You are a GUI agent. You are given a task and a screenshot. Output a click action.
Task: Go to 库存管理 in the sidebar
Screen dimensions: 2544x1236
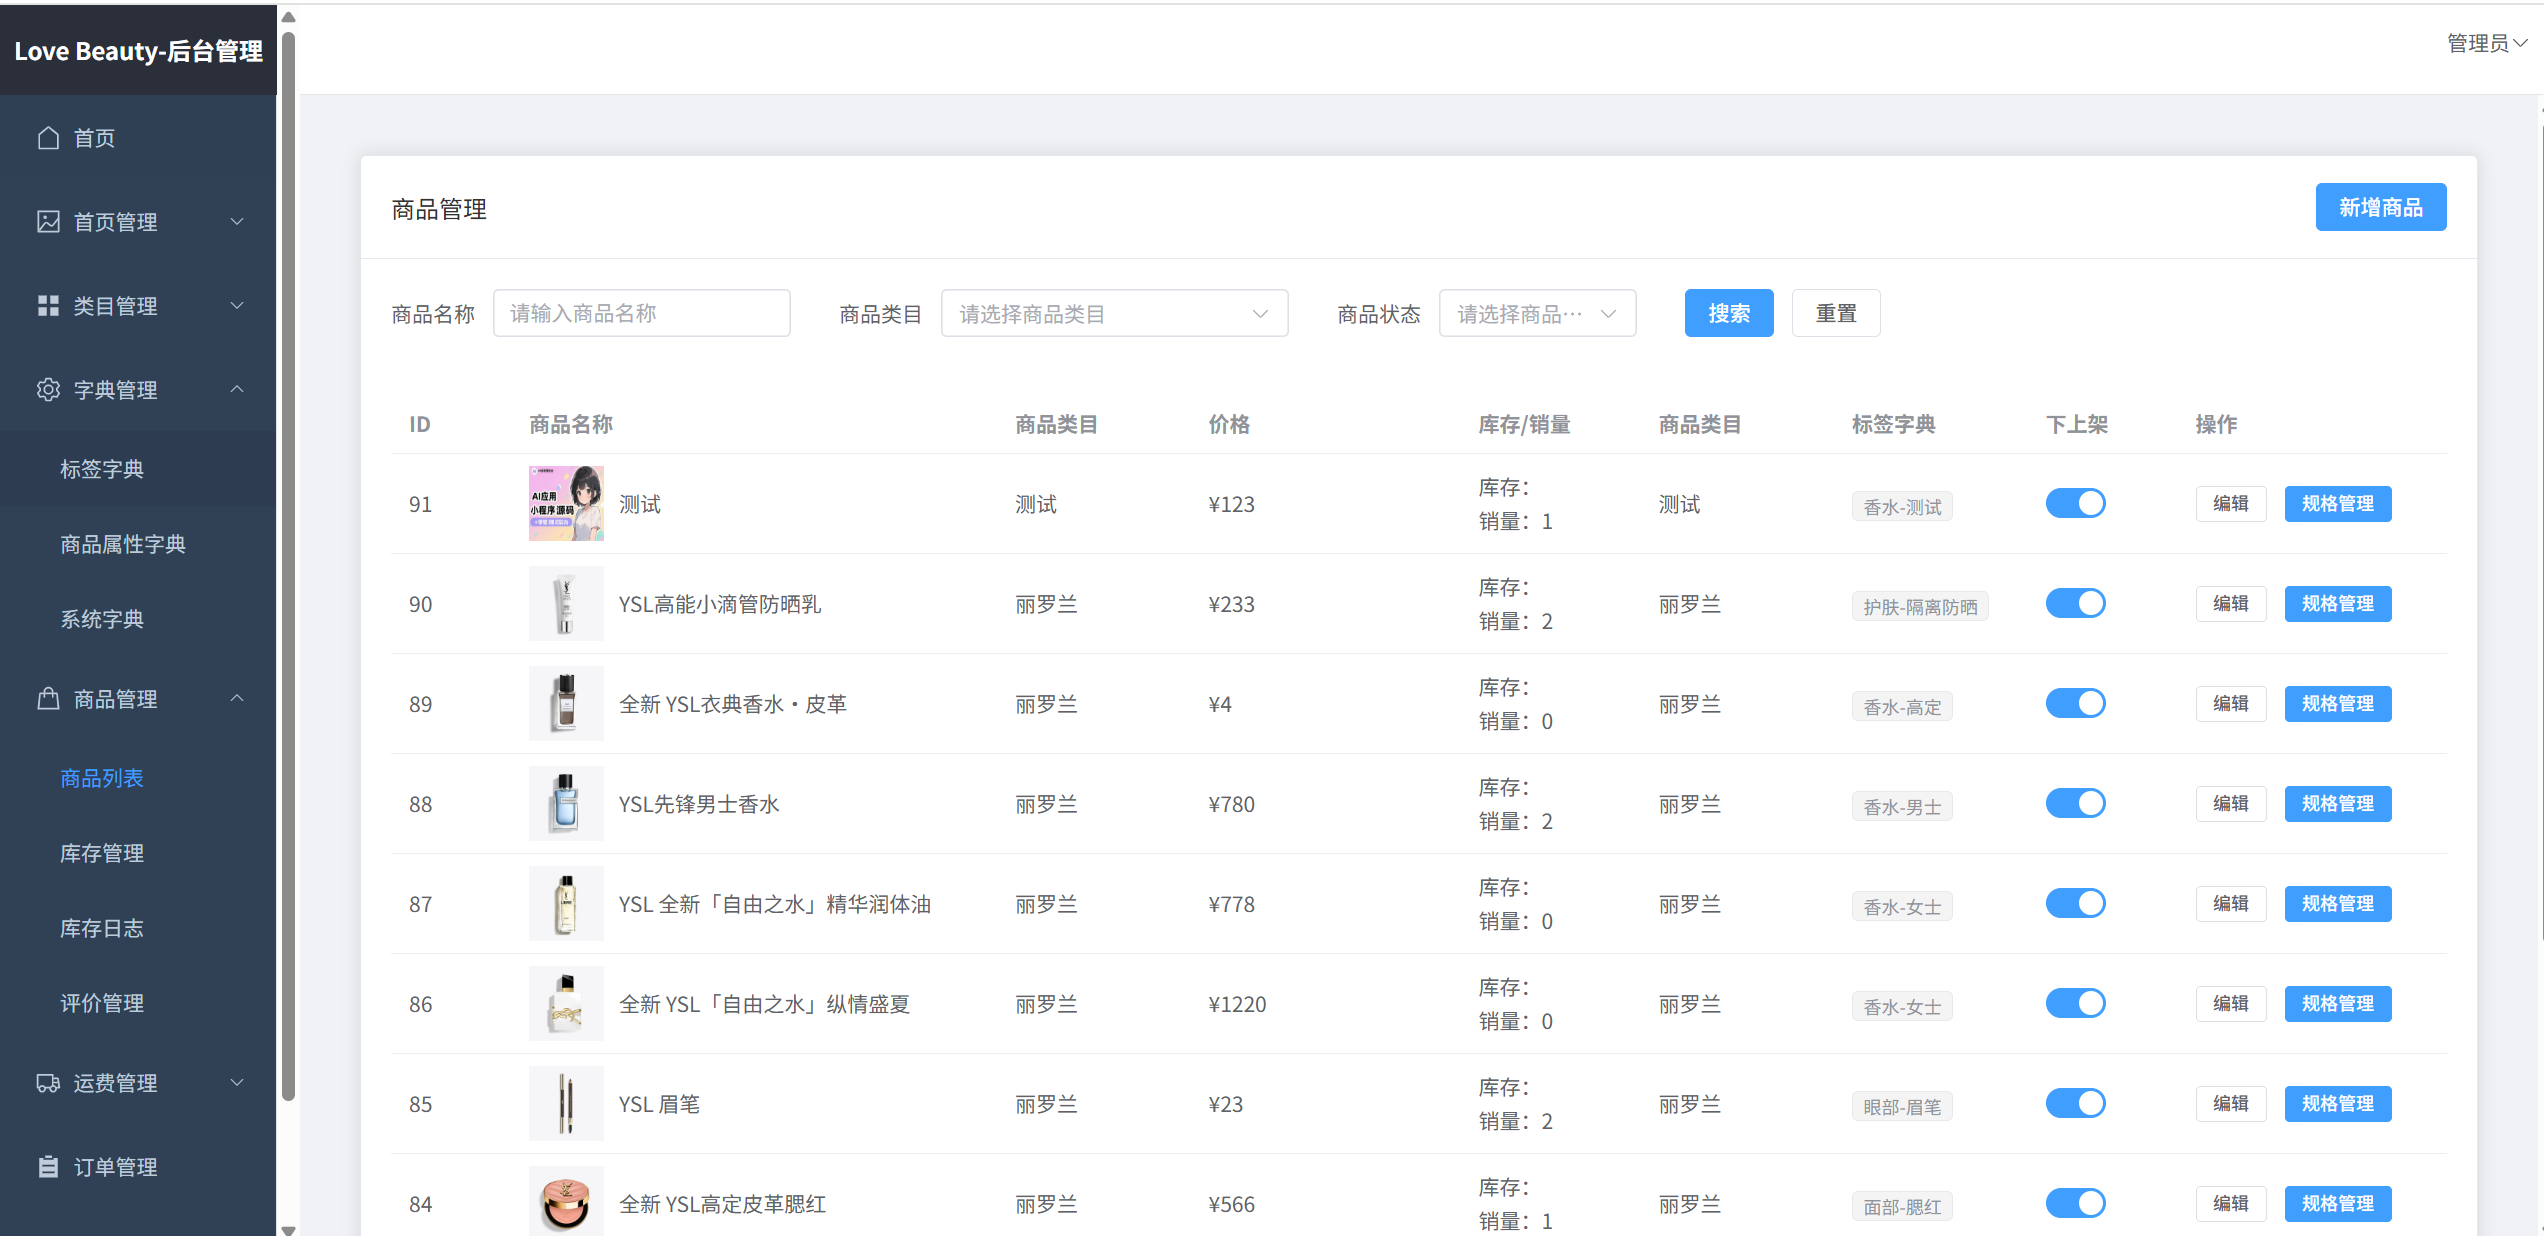(x=102, y=853)
